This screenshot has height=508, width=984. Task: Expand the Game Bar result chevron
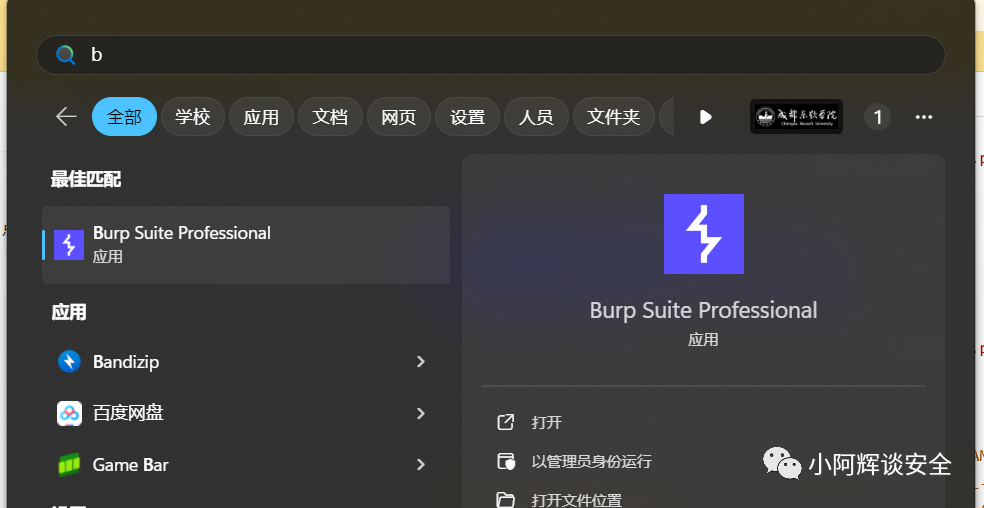(x=420, y=465)
